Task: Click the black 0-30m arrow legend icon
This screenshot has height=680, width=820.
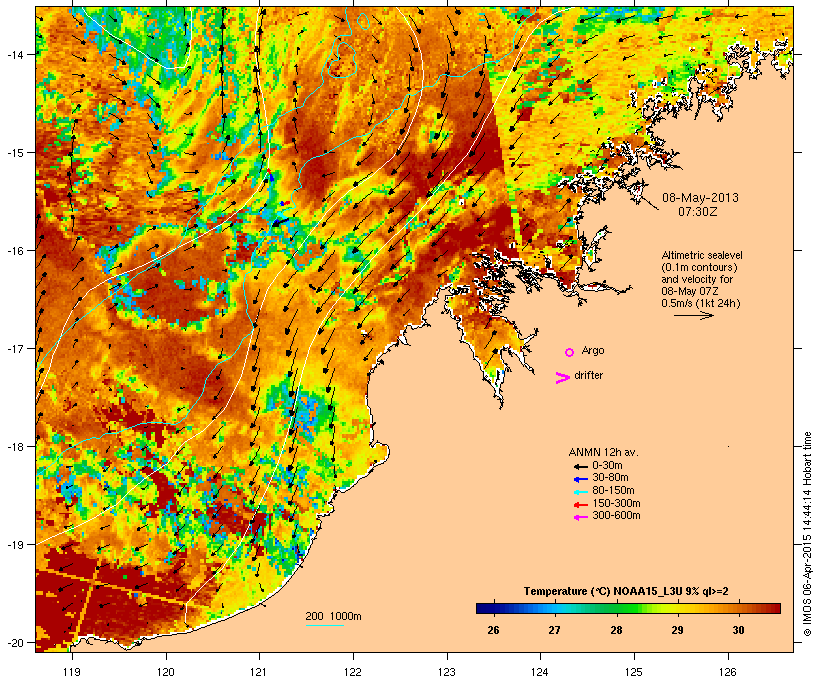Action: click(x=580, y=466)
